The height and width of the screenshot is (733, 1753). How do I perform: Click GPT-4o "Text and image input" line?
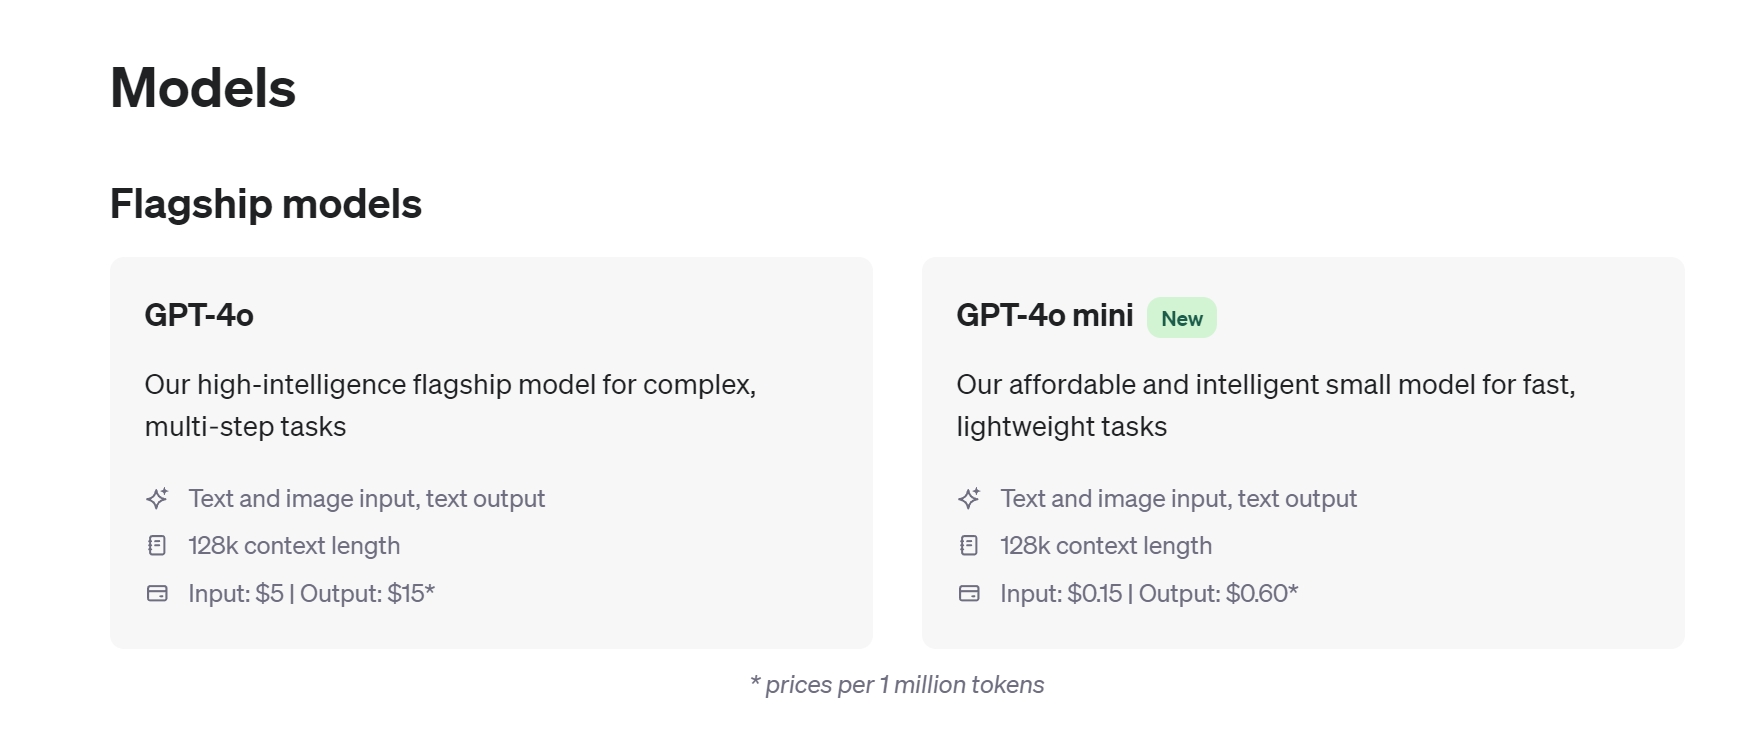366,498
